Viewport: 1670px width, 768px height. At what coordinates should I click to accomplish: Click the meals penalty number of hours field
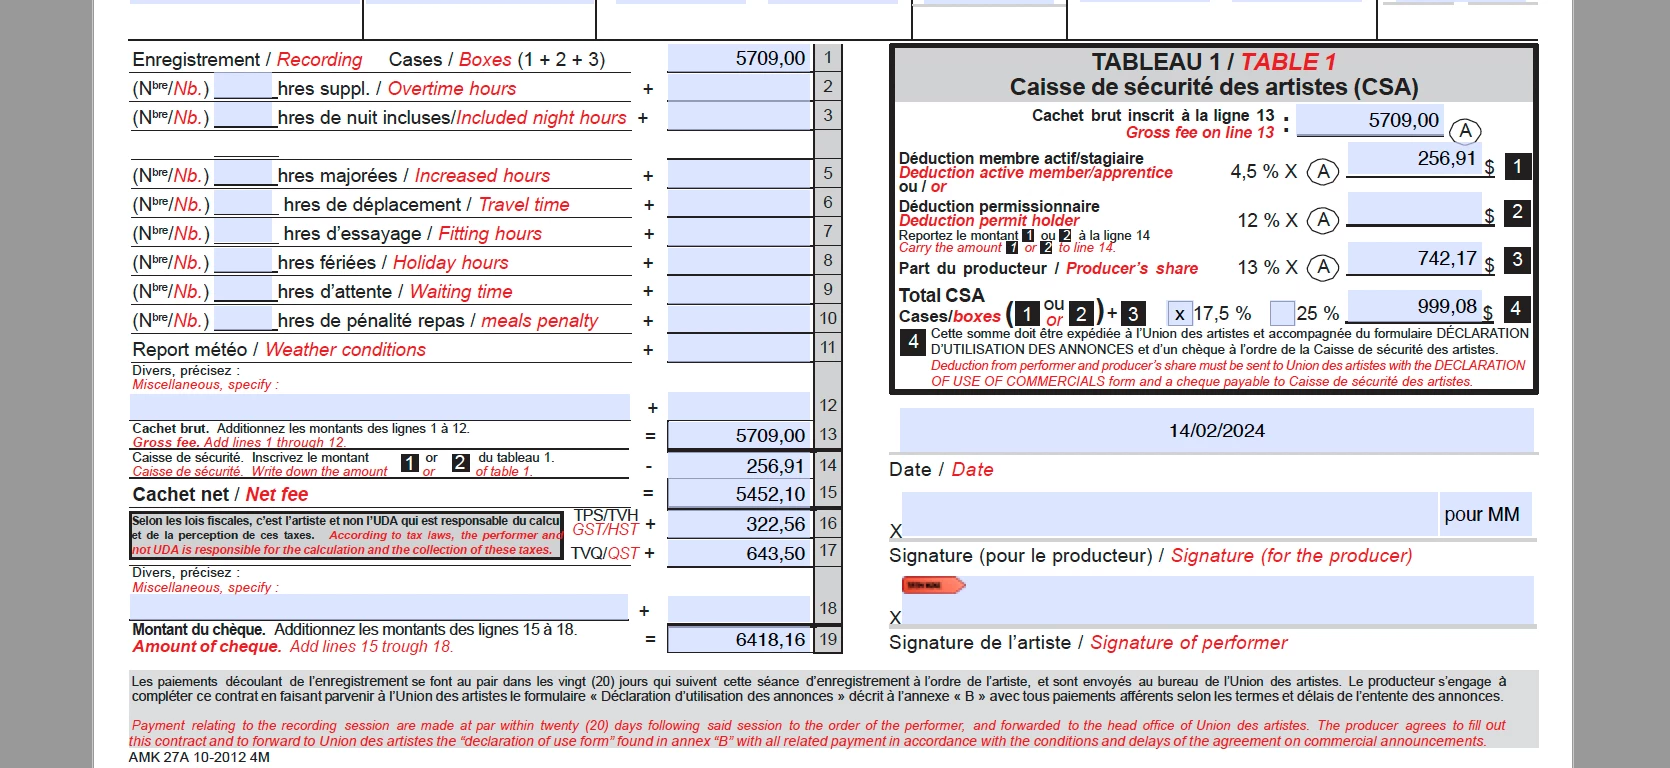coord(243,318)
